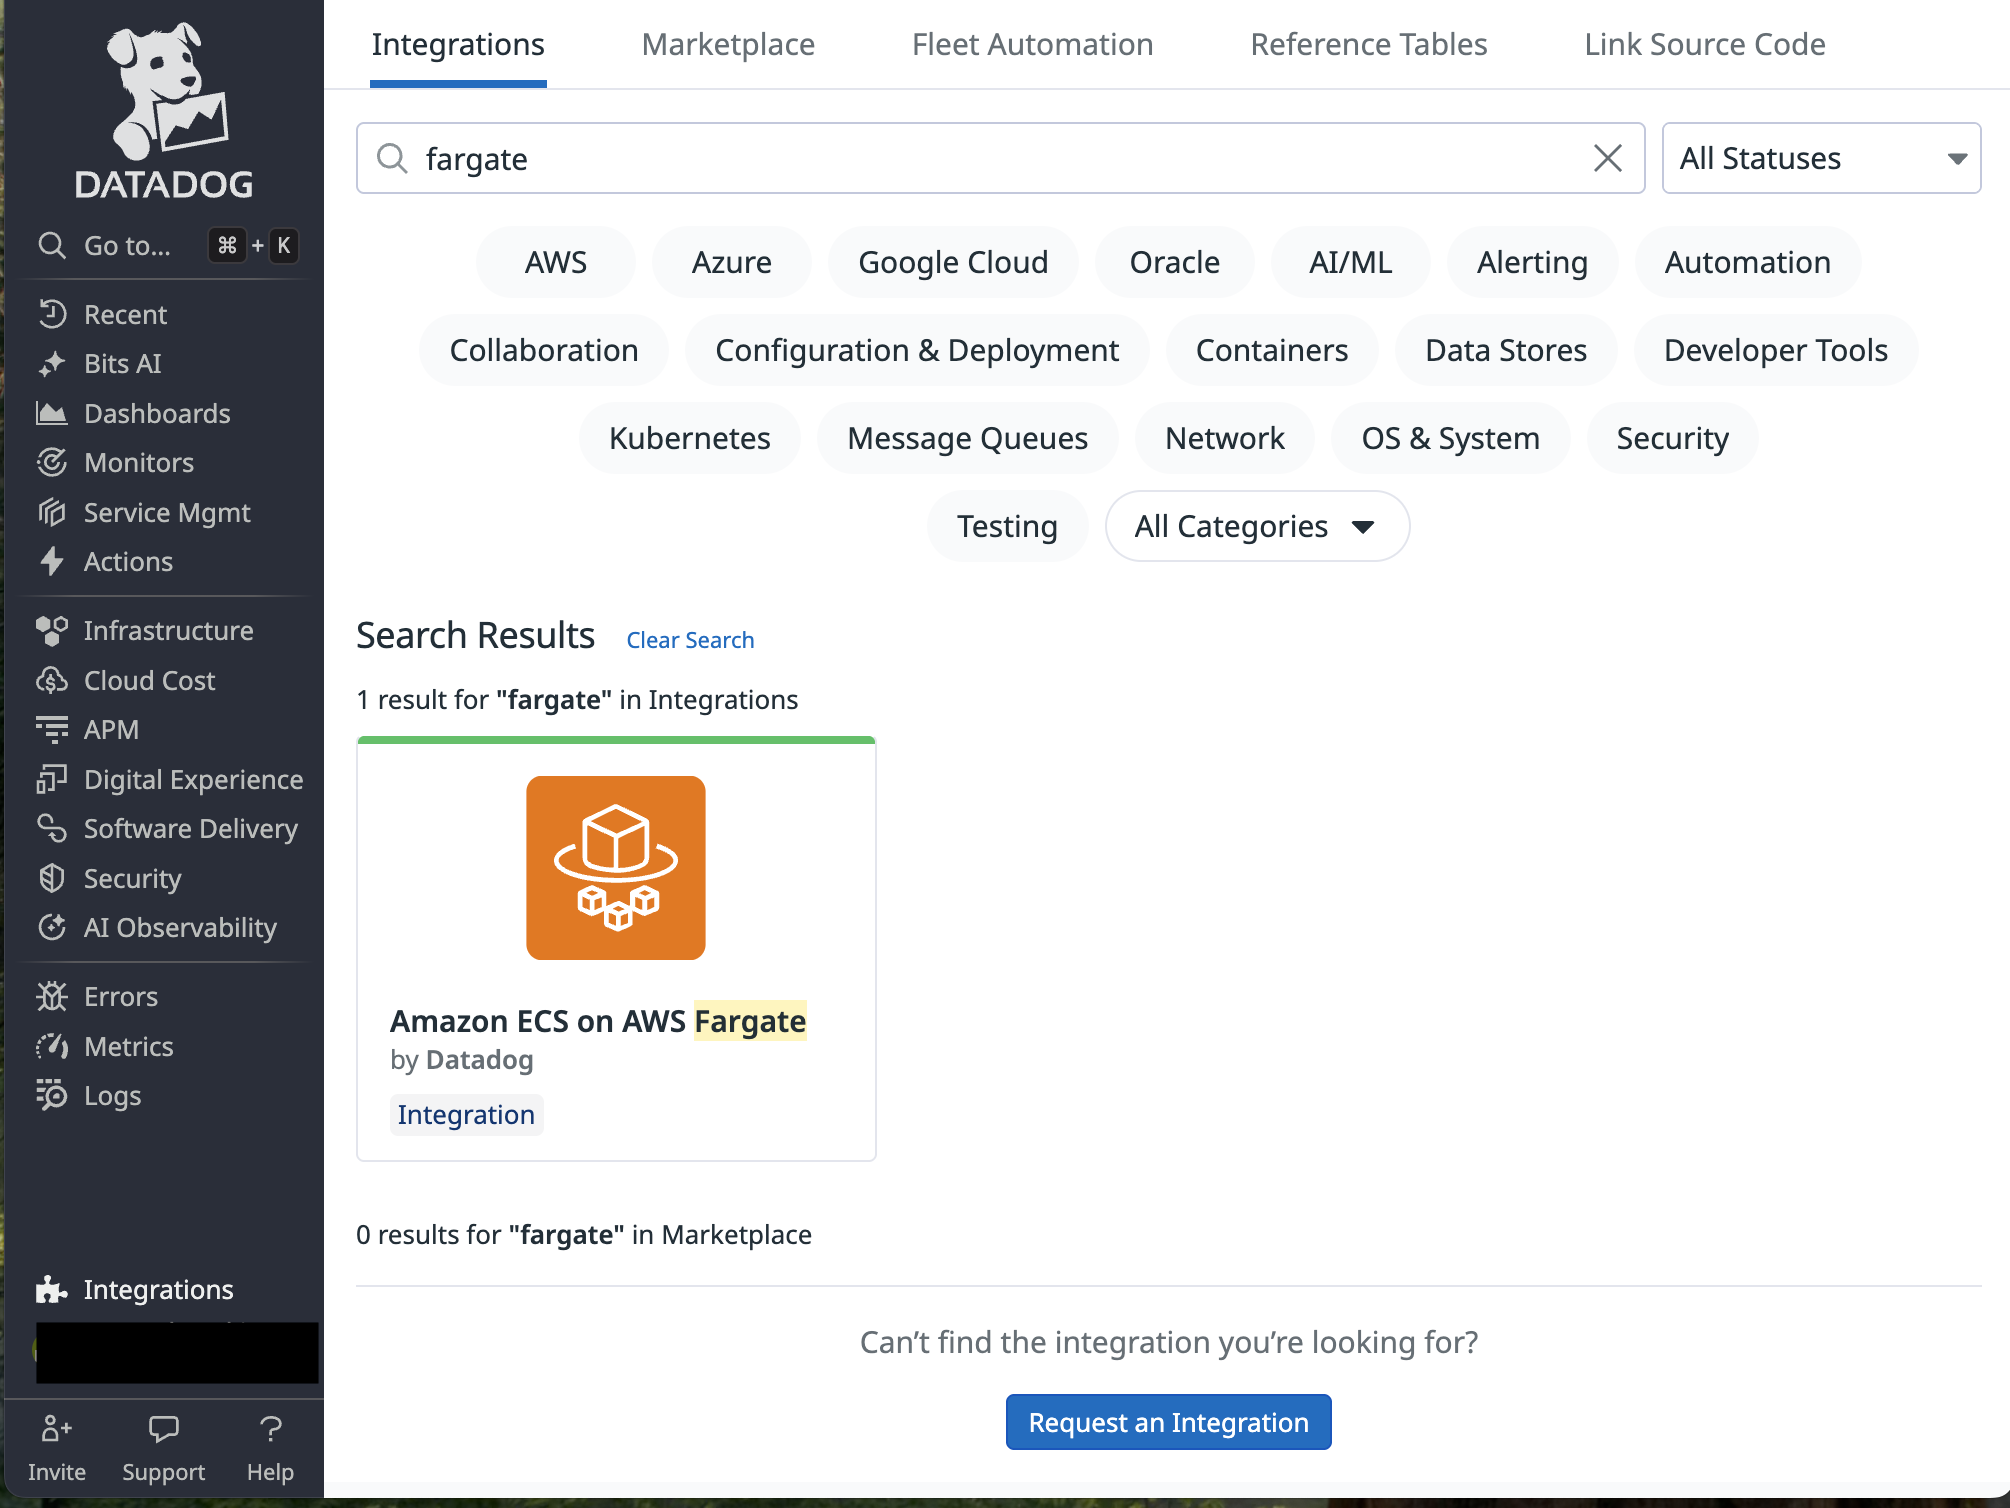2010x1508 pixels.
Task: Clear the fargate search text with X
Action: (1607, 158)
